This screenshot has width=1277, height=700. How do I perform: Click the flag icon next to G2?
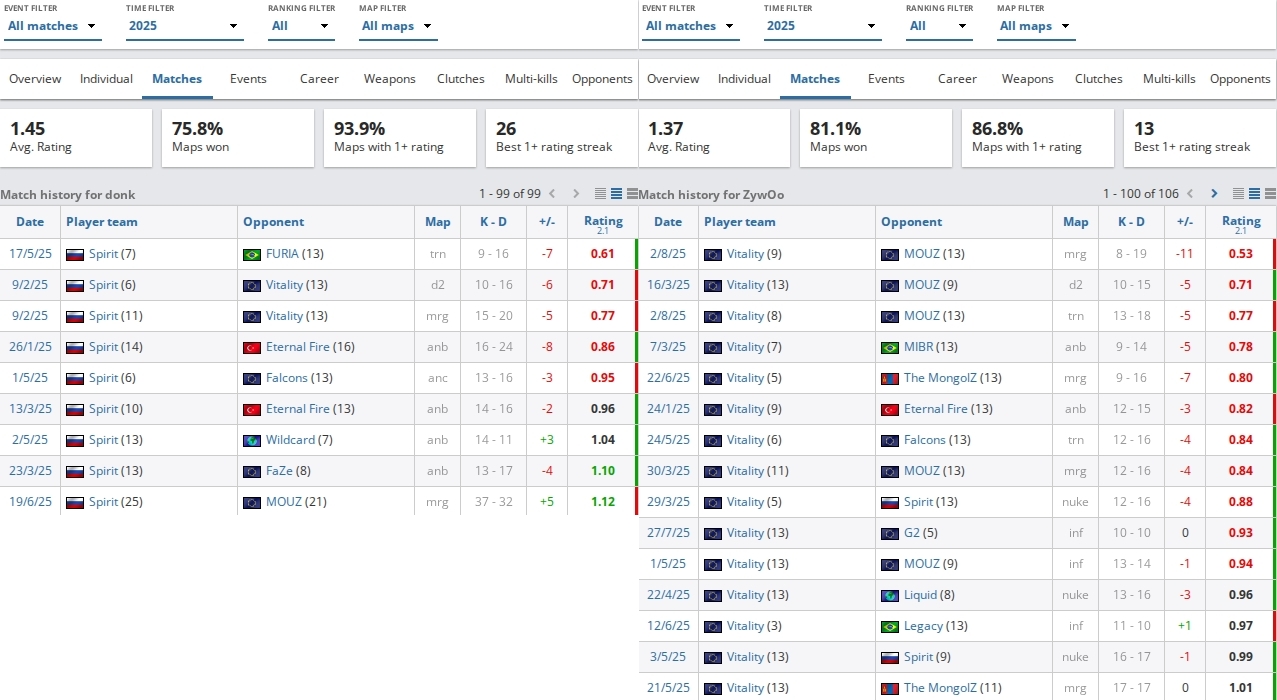890,533
